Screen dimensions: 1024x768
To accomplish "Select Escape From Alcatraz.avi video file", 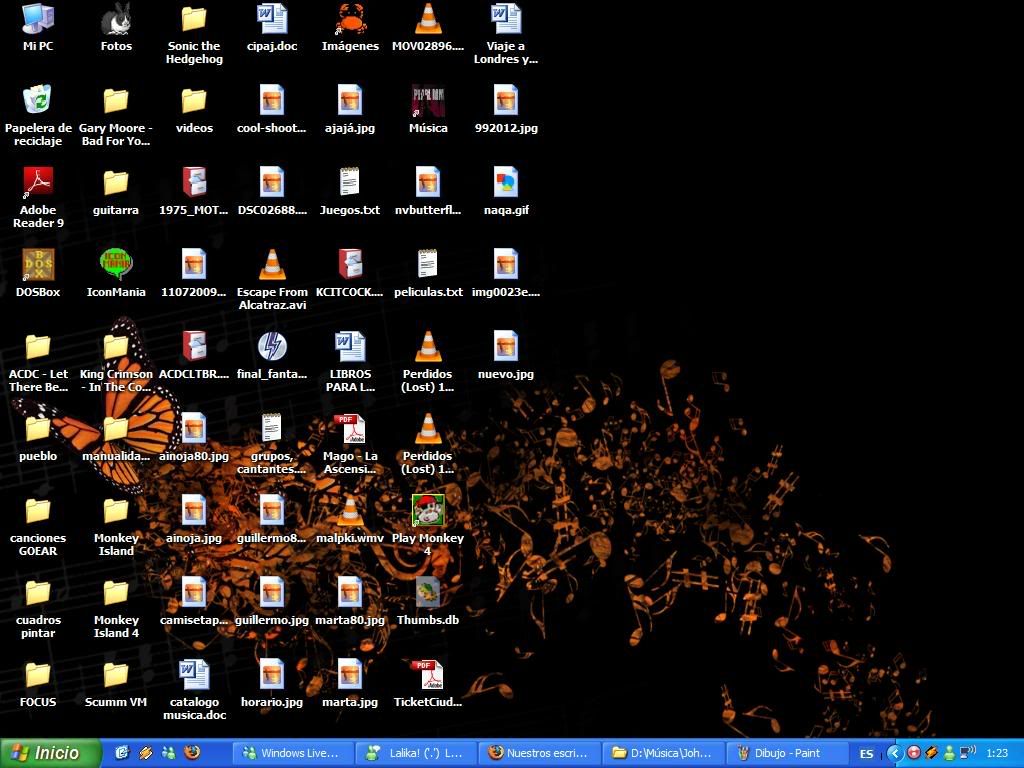I will [272, 265].
